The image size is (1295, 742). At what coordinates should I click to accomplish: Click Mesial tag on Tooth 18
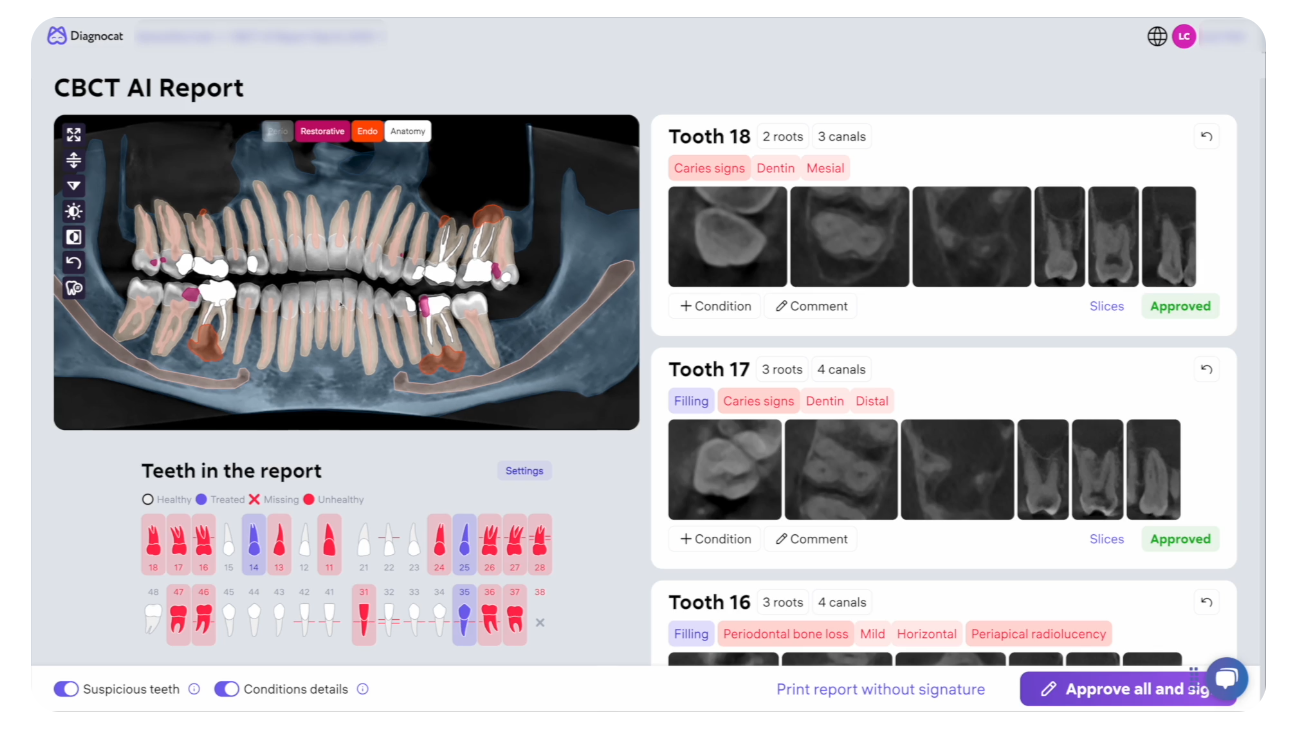825,168
